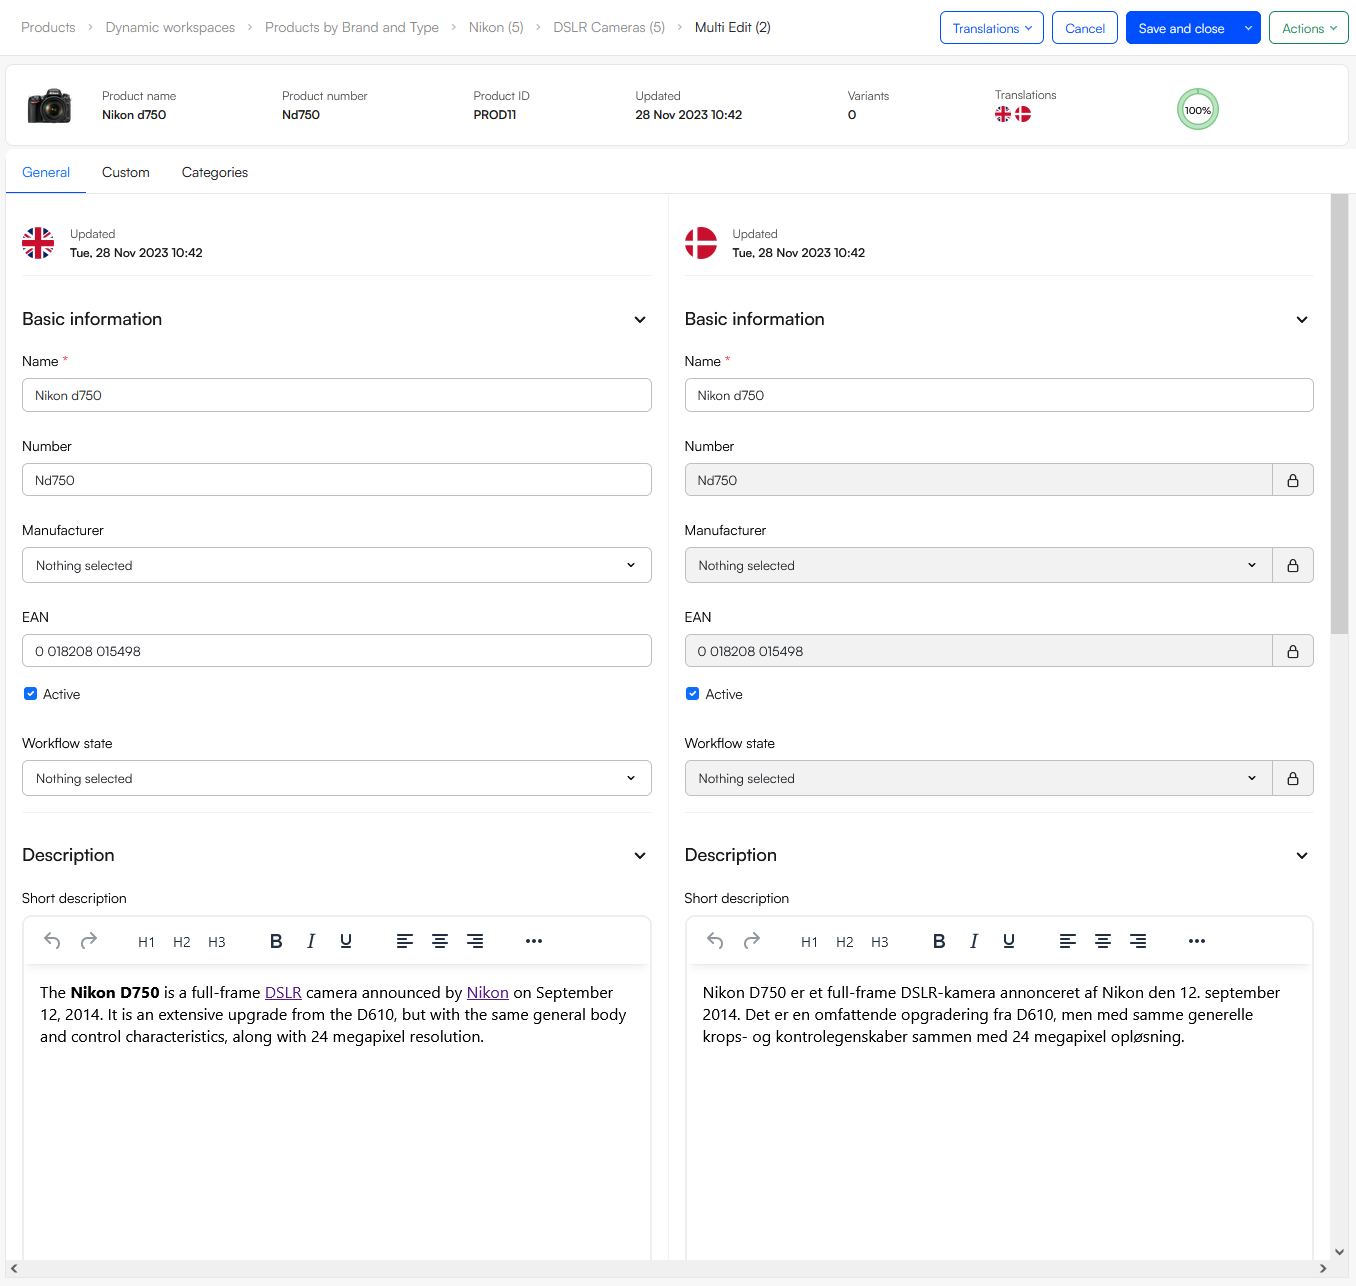Align text left in Danish editor
The image size is (1356, 1286).
[1068, 941]
